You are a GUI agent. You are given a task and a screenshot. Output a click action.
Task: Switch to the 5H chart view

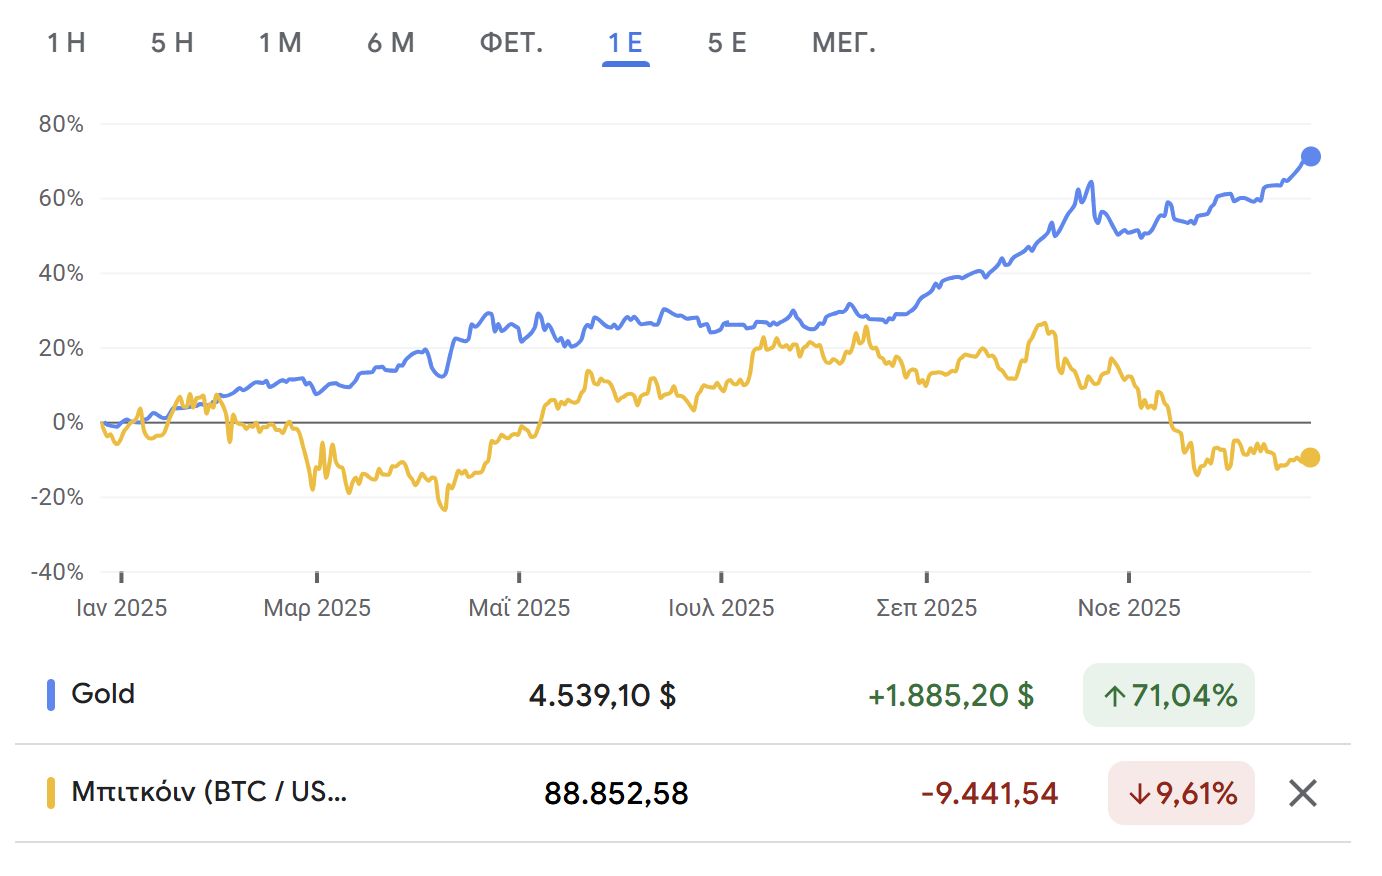pyautogui.click(x=170, y=43)
